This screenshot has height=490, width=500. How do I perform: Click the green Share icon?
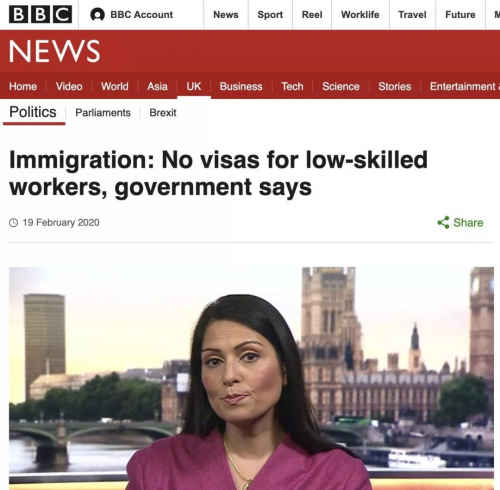point(443,222)
